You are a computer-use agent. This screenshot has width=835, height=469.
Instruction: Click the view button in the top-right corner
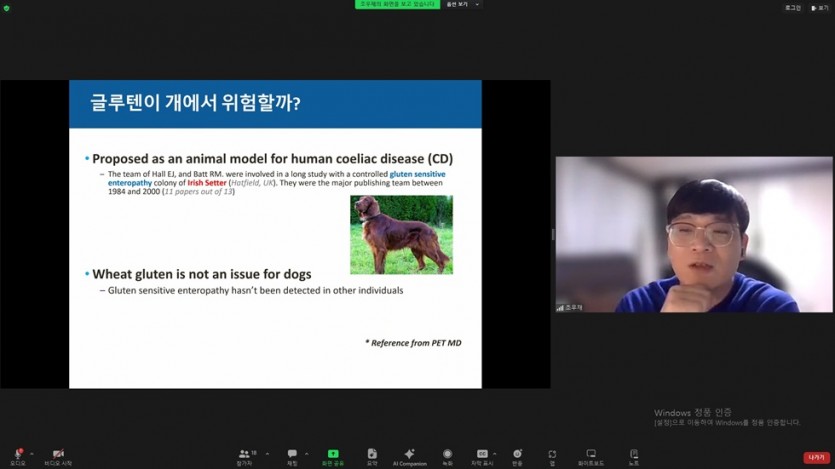coord(820,8)
